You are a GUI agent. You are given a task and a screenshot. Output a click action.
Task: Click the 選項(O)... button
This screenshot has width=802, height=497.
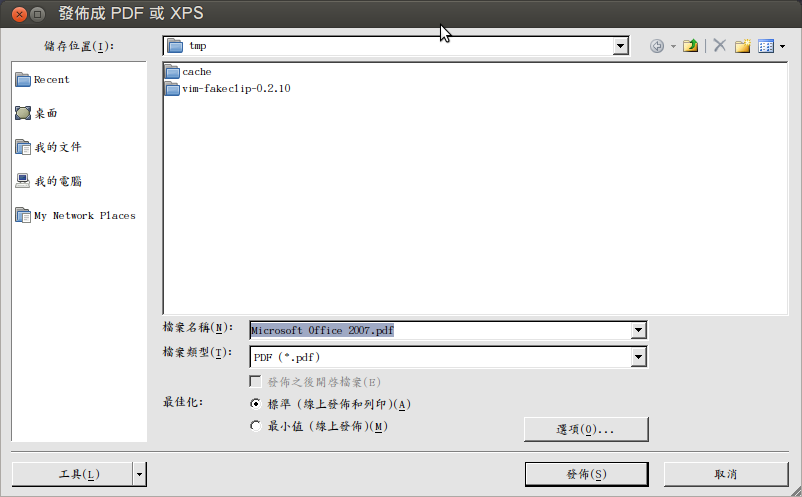click(586, 429)
